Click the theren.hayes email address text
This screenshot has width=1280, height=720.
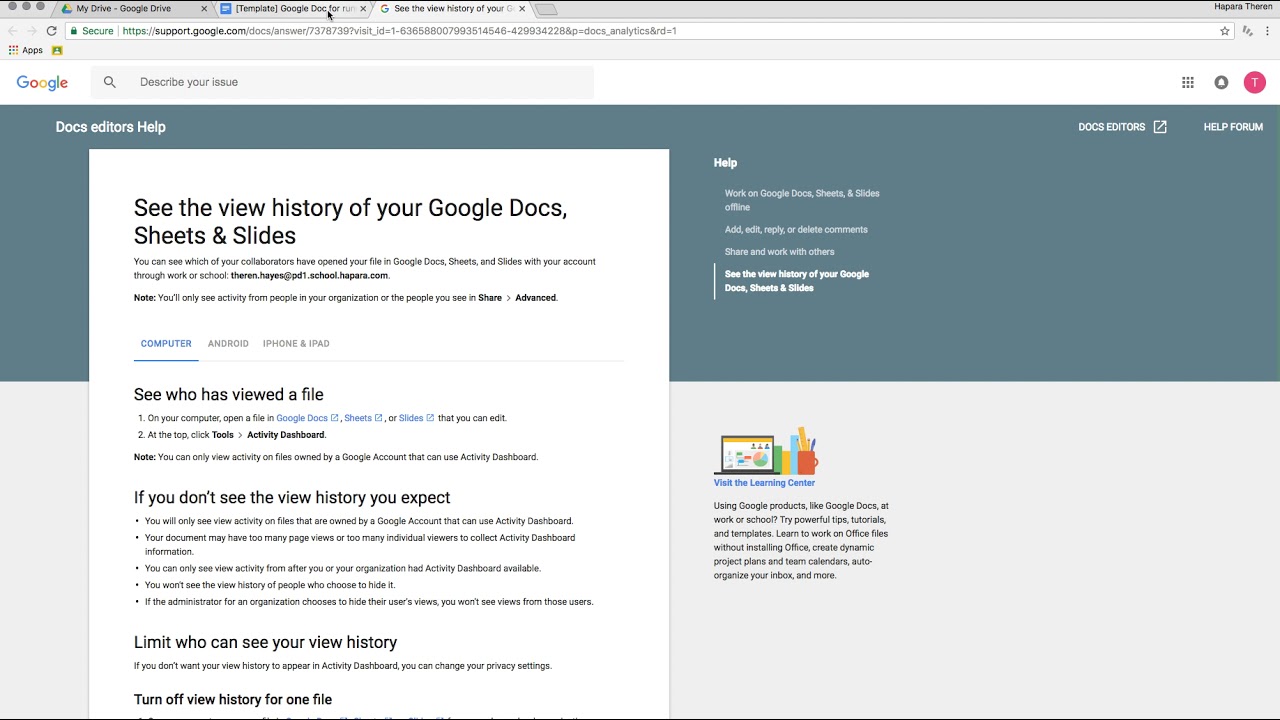point(309,276)
